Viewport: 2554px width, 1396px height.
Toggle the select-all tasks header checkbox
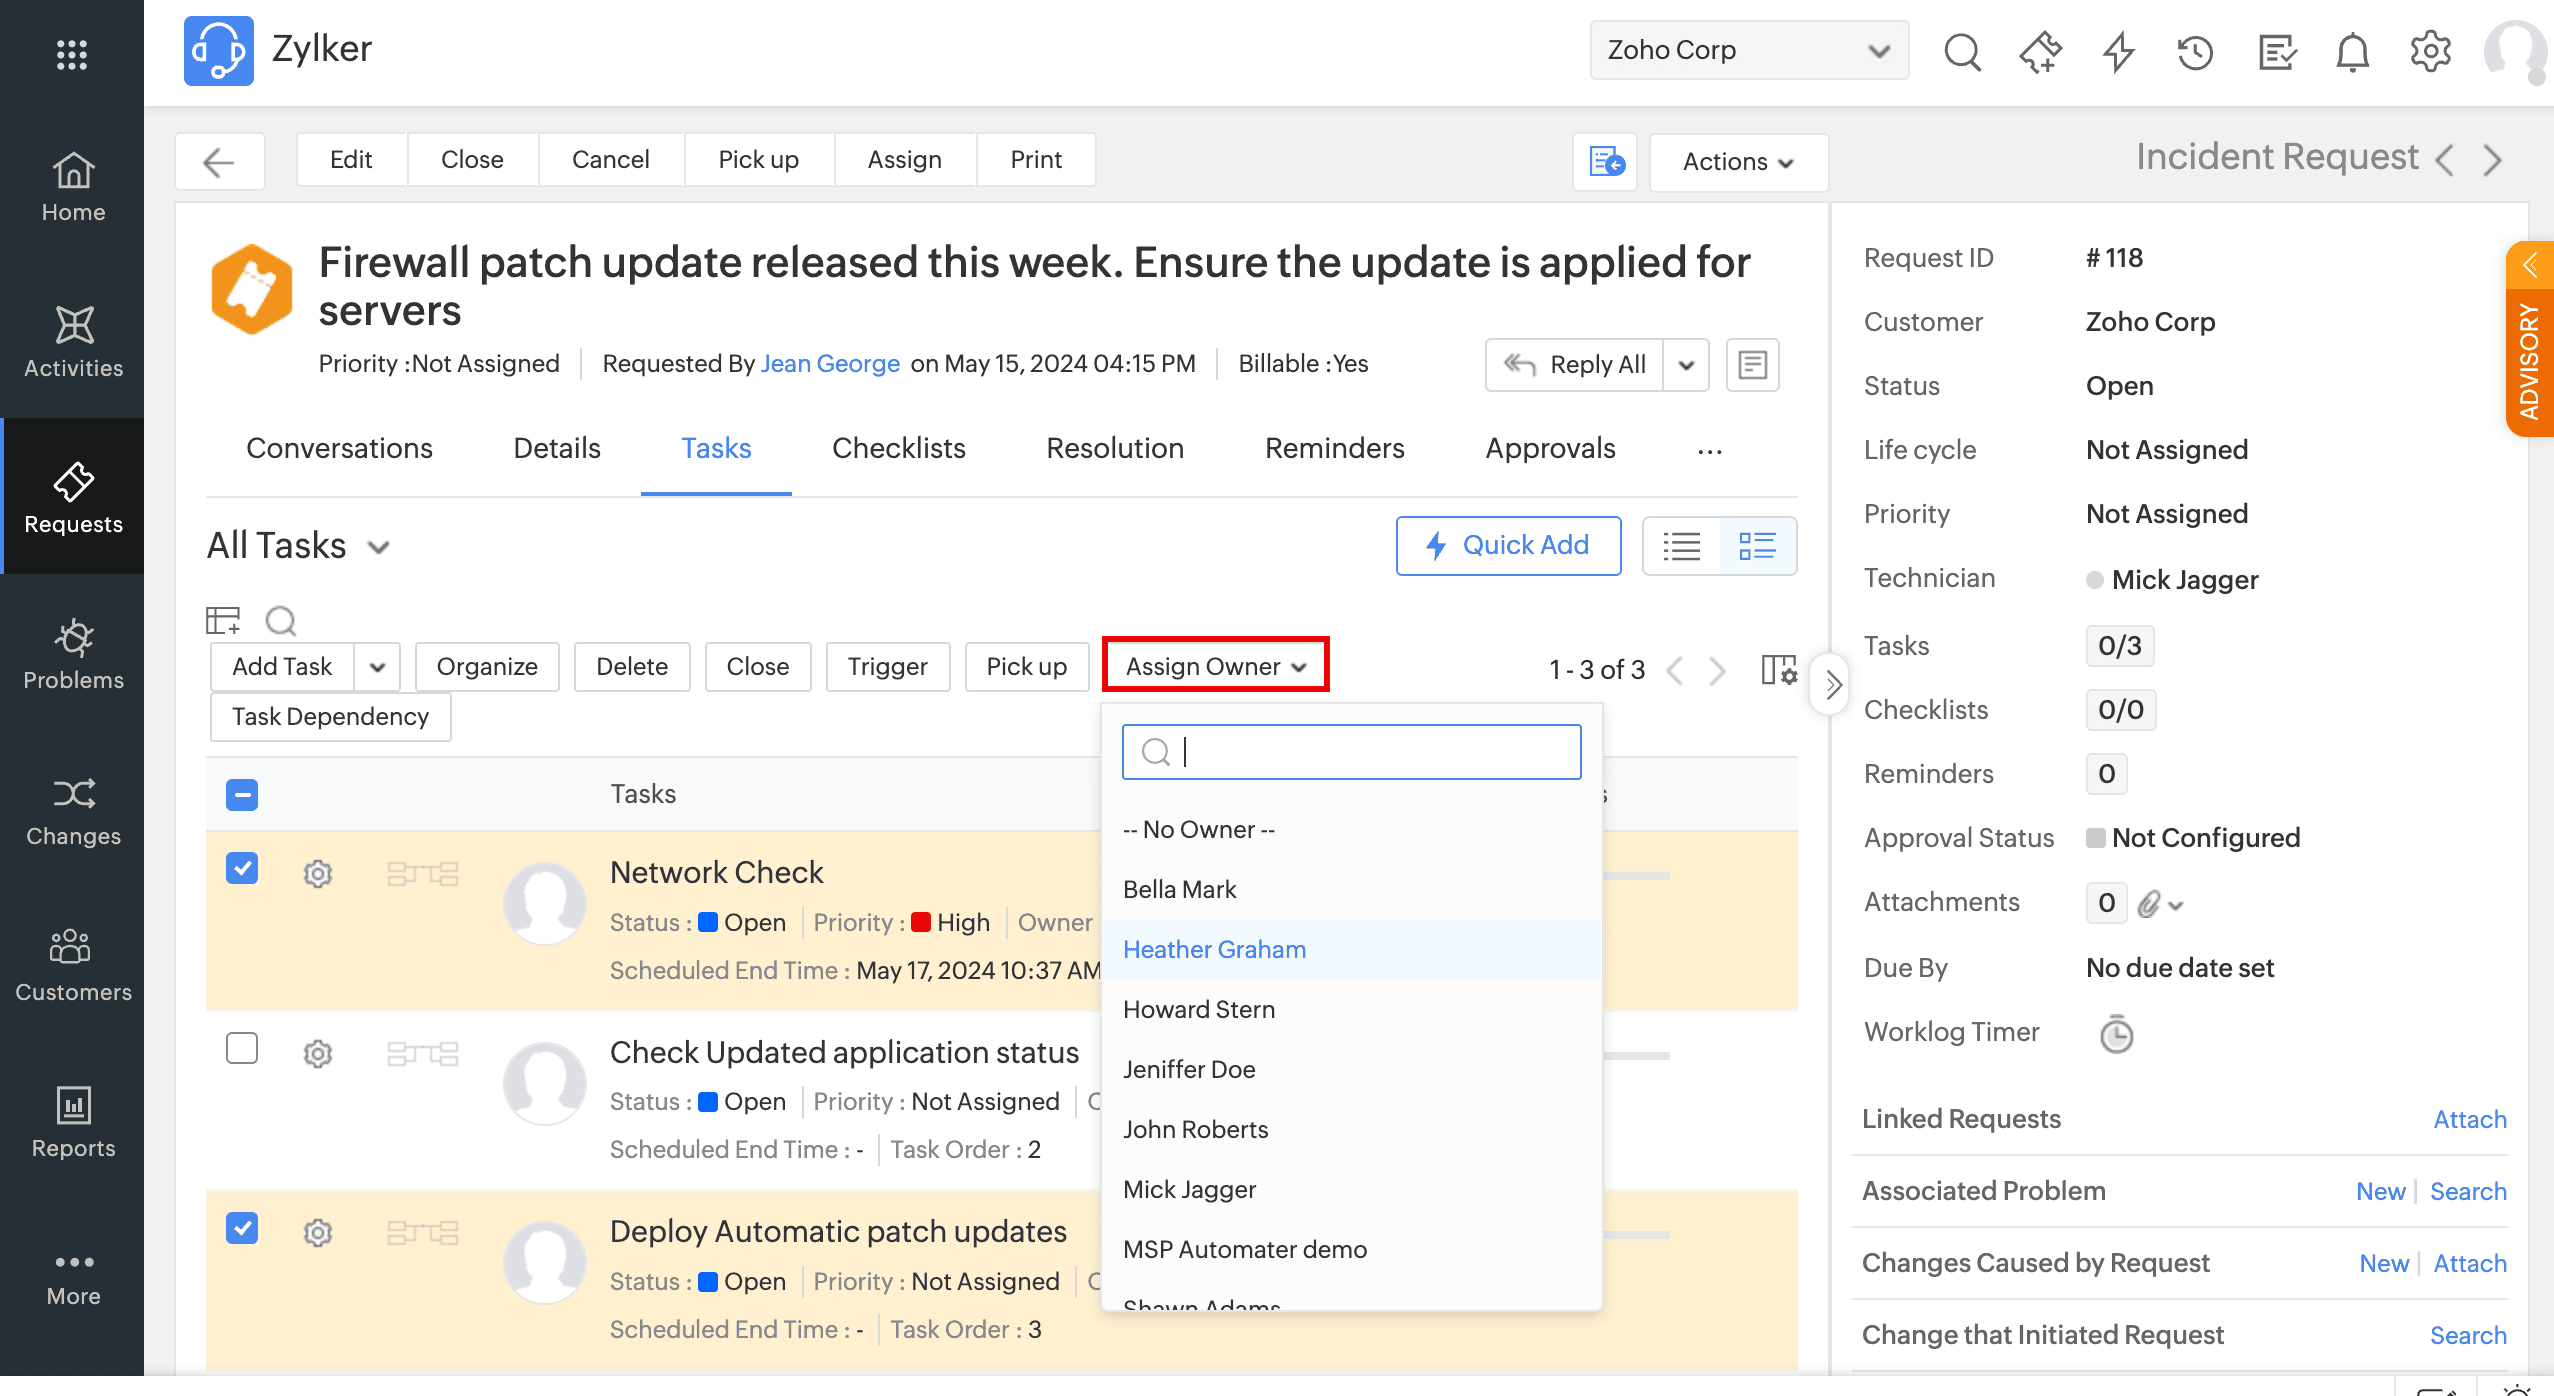click(242, 795)
